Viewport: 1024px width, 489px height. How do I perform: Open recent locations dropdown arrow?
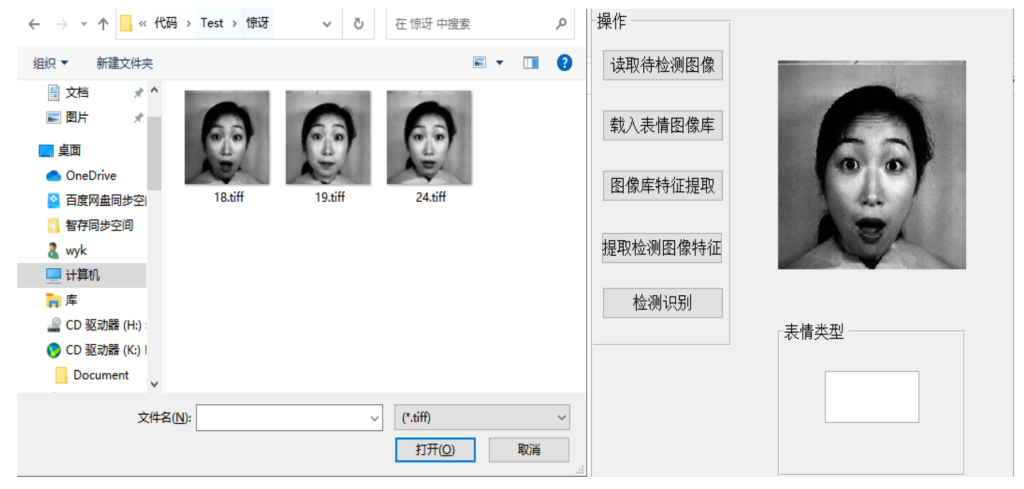click(84, 24)
